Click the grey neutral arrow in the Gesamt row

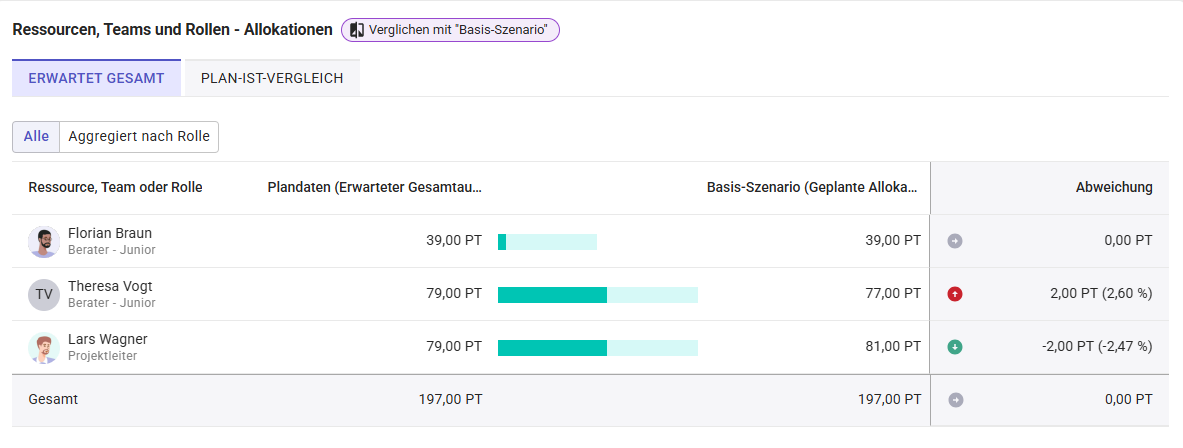pyautogui.click(x=955, y=400)
